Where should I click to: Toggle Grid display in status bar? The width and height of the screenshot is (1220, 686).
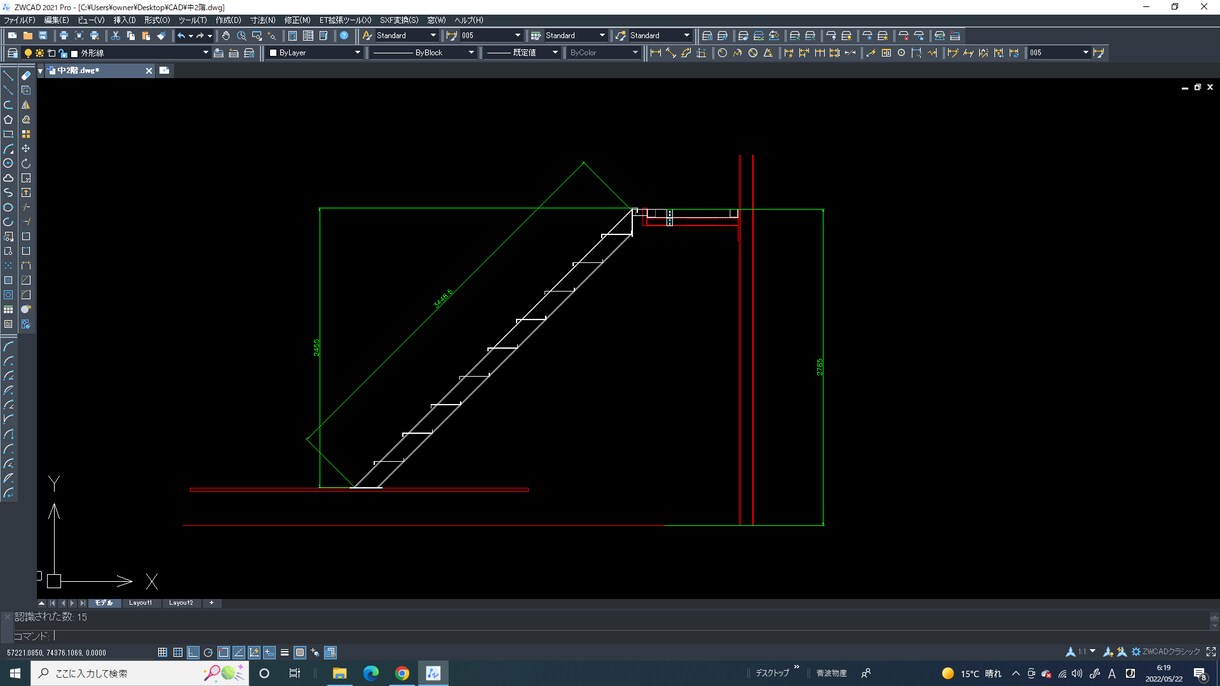pyautogui.click(x=178, y=653)
